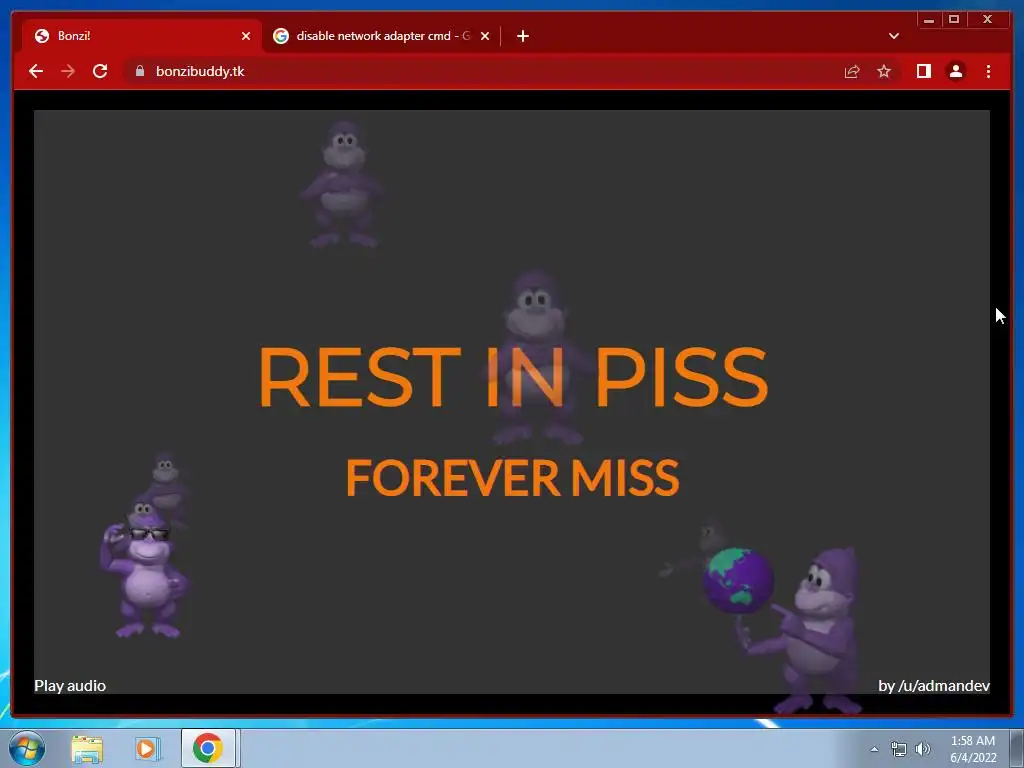This screenshot has height=768, width=1024.
Task: Open the Chrome three-dot menu
Action: pyautogui.click(x=988, y=71)
